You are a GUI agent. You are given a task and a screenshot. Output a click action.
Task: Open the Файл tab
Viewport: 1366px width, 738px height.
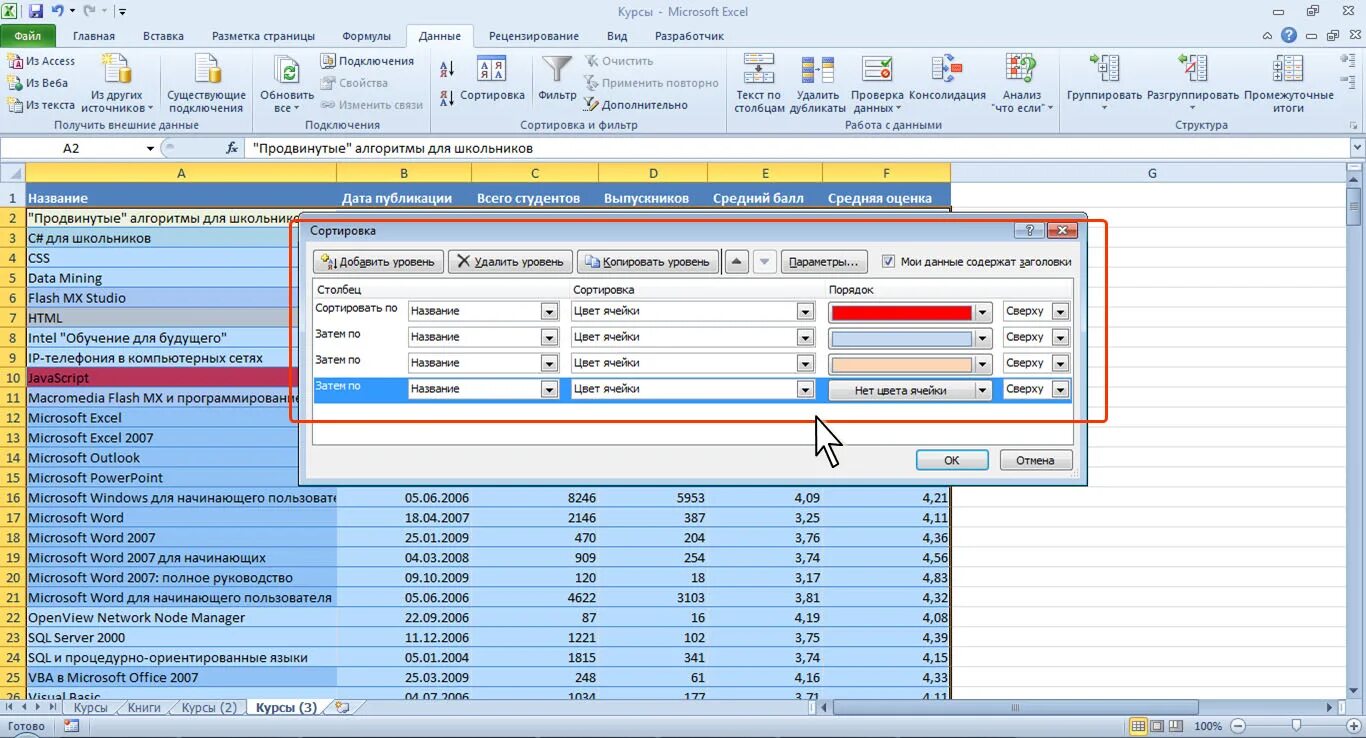[x=28, y=36]
